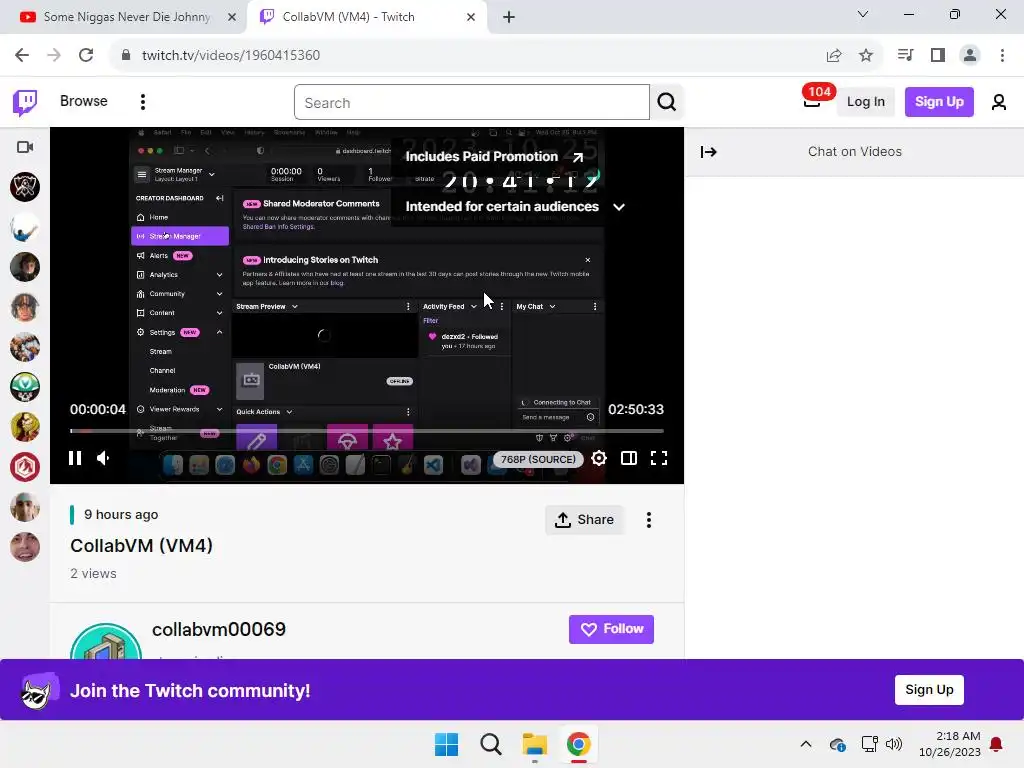
Task: Collapse the chat panel with arrow icon
Action: point(709,152)
